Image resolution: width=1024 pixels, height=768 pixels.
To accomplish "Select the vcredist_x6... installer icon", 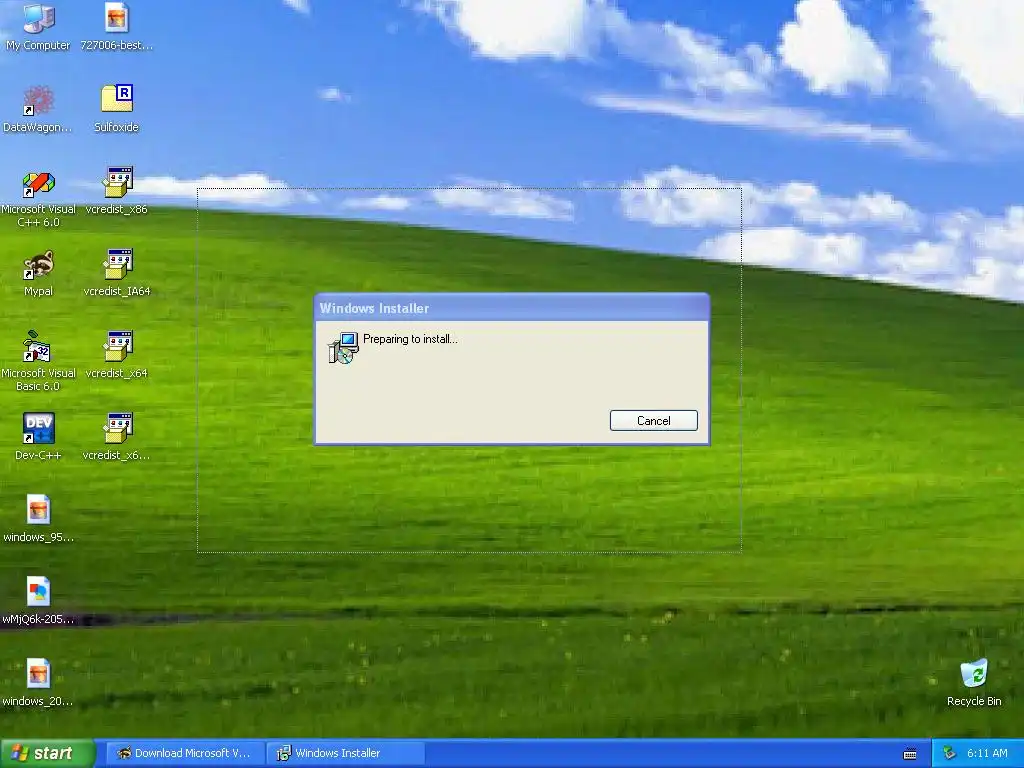I will click(x=116, y=437).
